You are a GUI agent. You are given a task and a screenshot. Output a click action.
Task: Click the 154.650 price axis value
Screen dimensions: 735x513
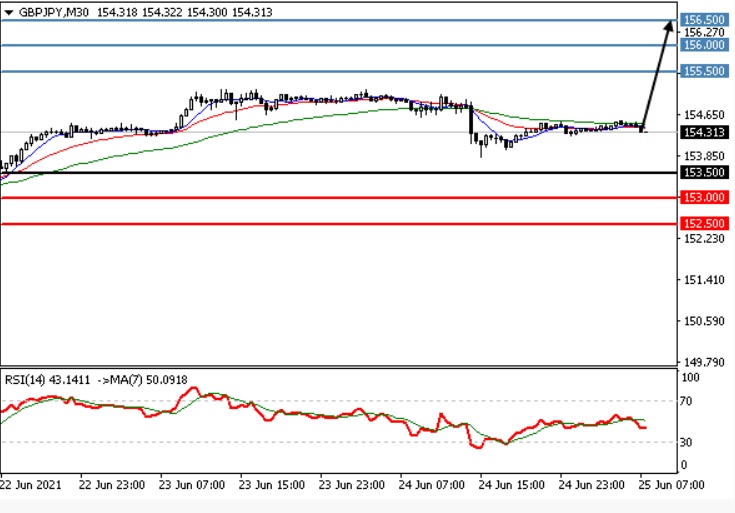704,114
